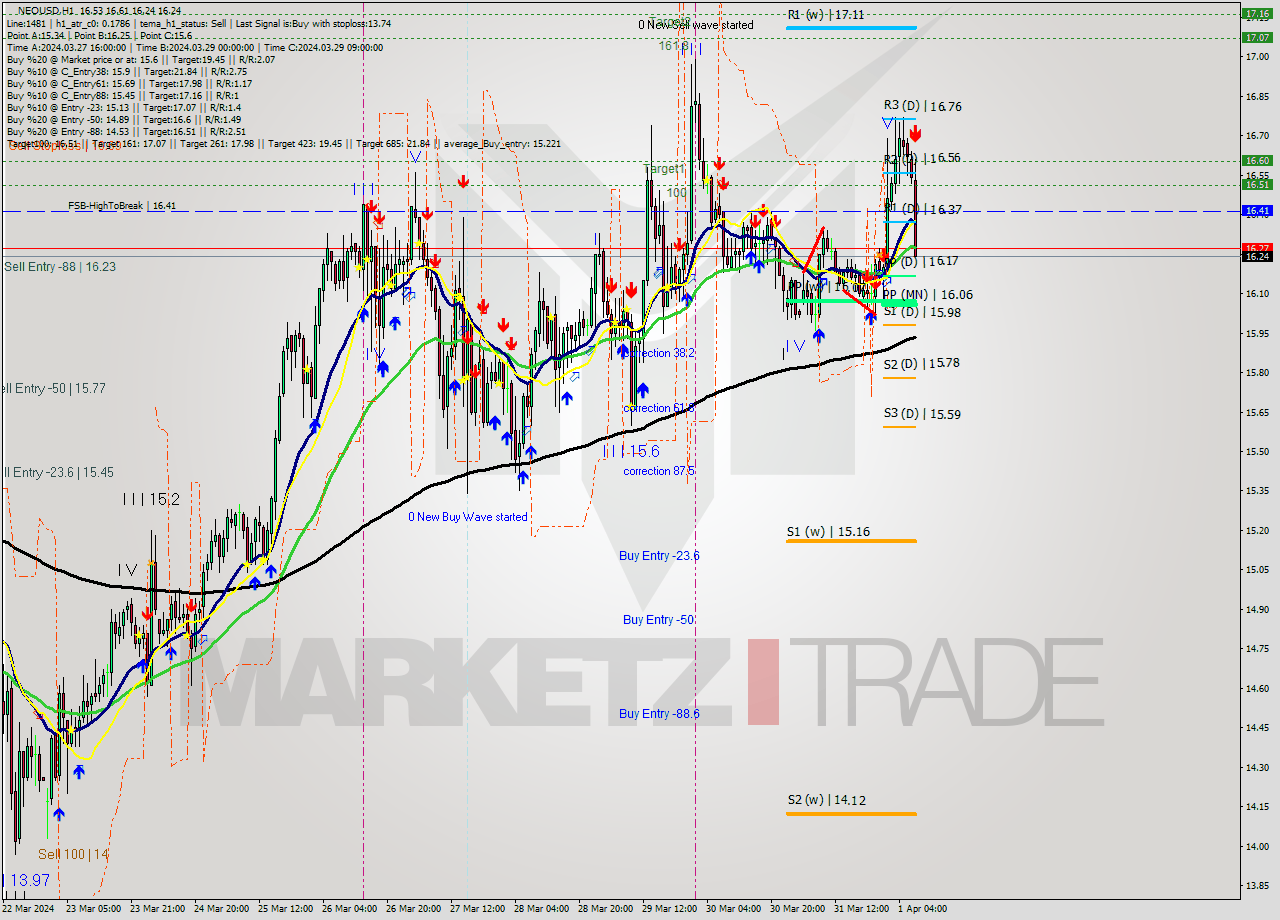This screenshot has width=1280, height=920.
Task: Click the correction 87.5 label
Action: pos(659,471)
